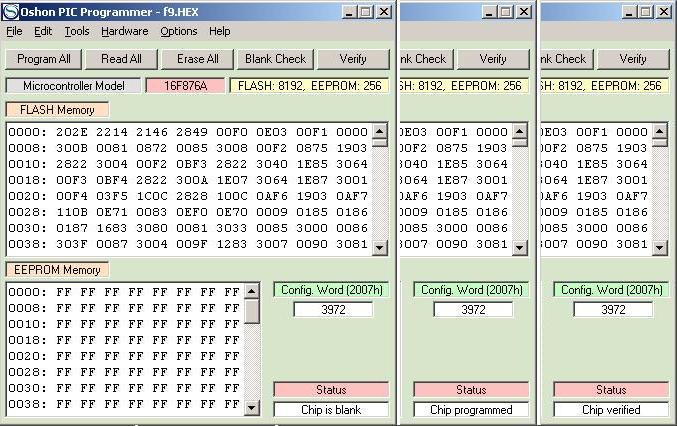Click the EEPROM memory scrollbar thumb
677x426 pixels.
pos(252,312)
